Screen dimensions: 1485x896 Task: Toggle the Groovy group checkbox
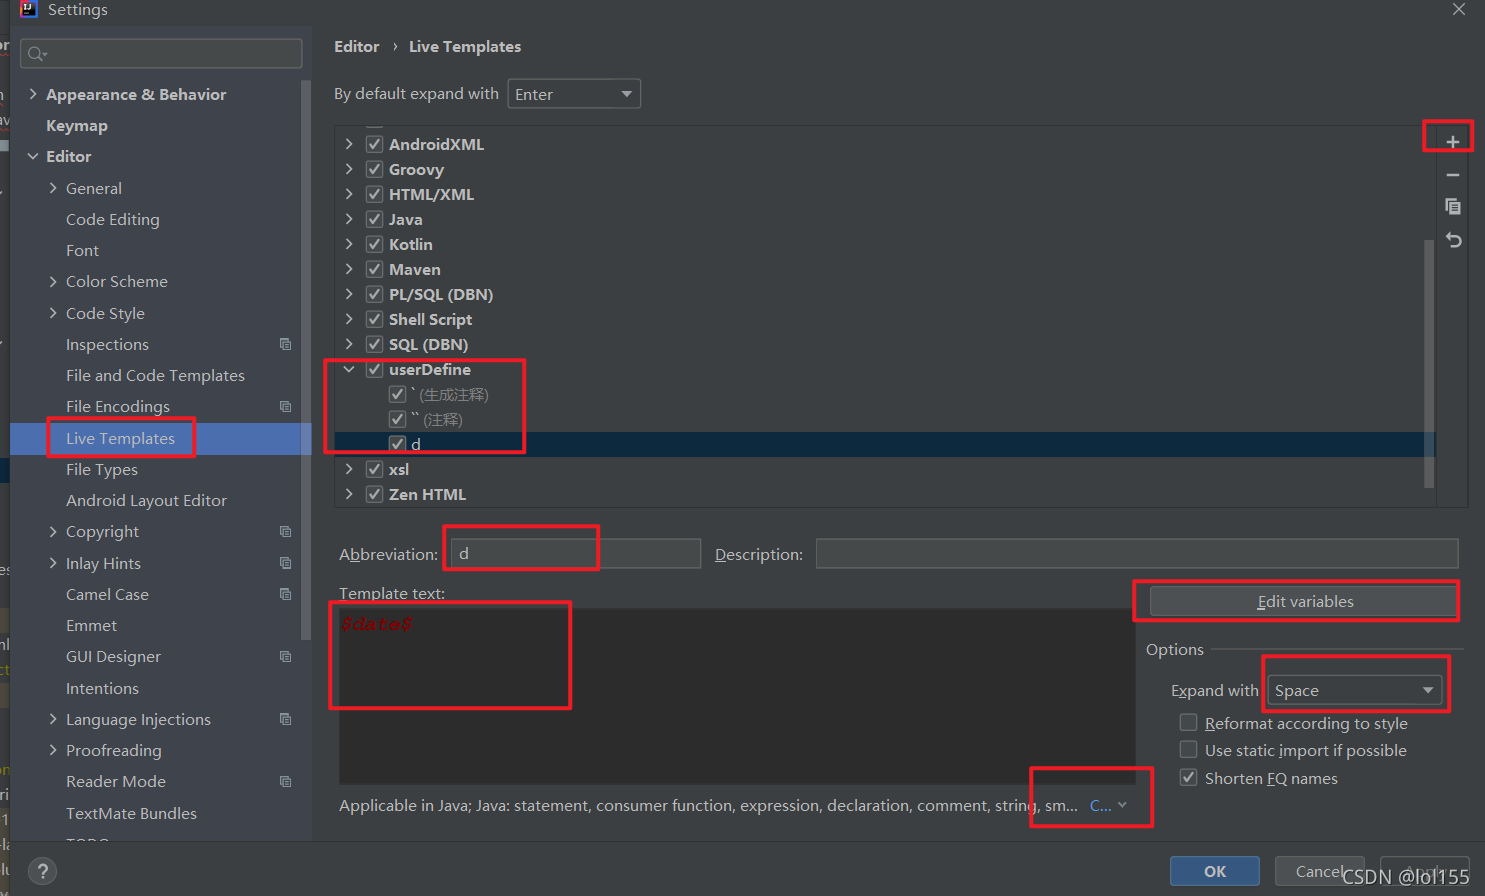(375, 169)
